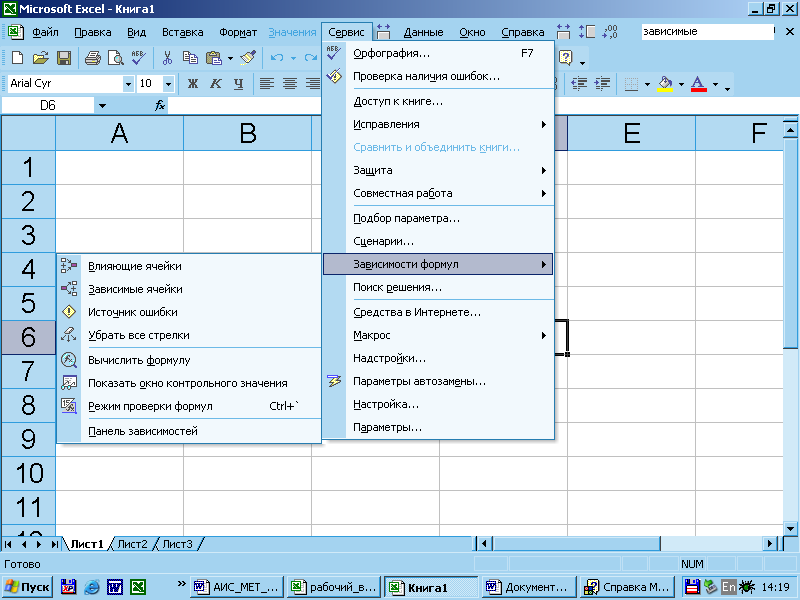The width and height of the screenshot is (800, 600).
Task: Expand the Макрос submenu
Action: coord(438,335)
